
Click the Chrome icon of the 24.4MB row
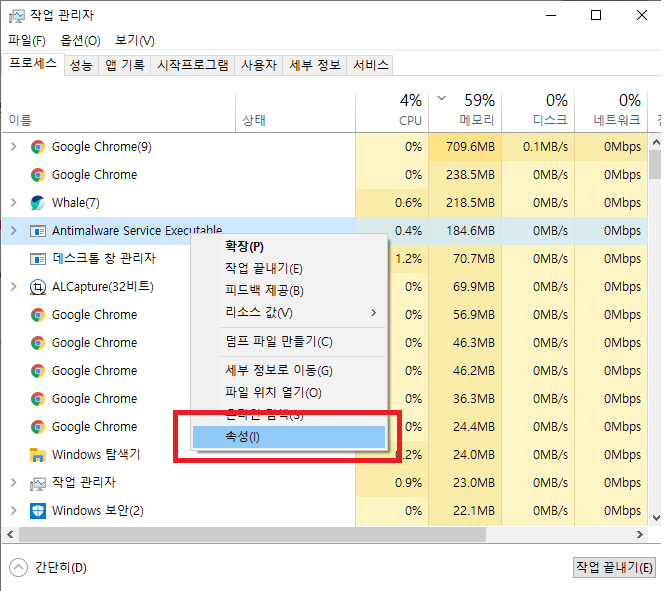pos(38,427)
